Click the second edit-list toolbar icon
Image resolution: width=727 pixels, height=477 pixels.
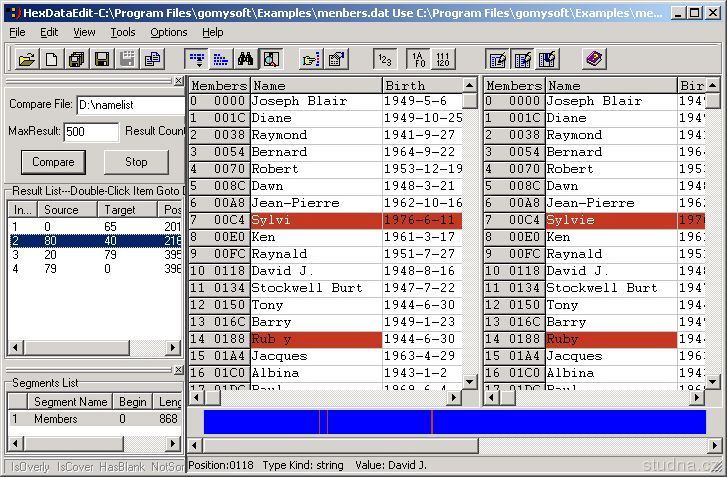pos(523,59)
